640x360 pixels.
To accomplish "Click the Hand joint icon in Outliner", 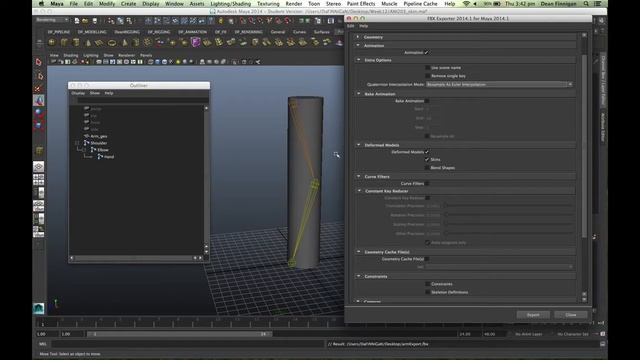I will point(100,156).
